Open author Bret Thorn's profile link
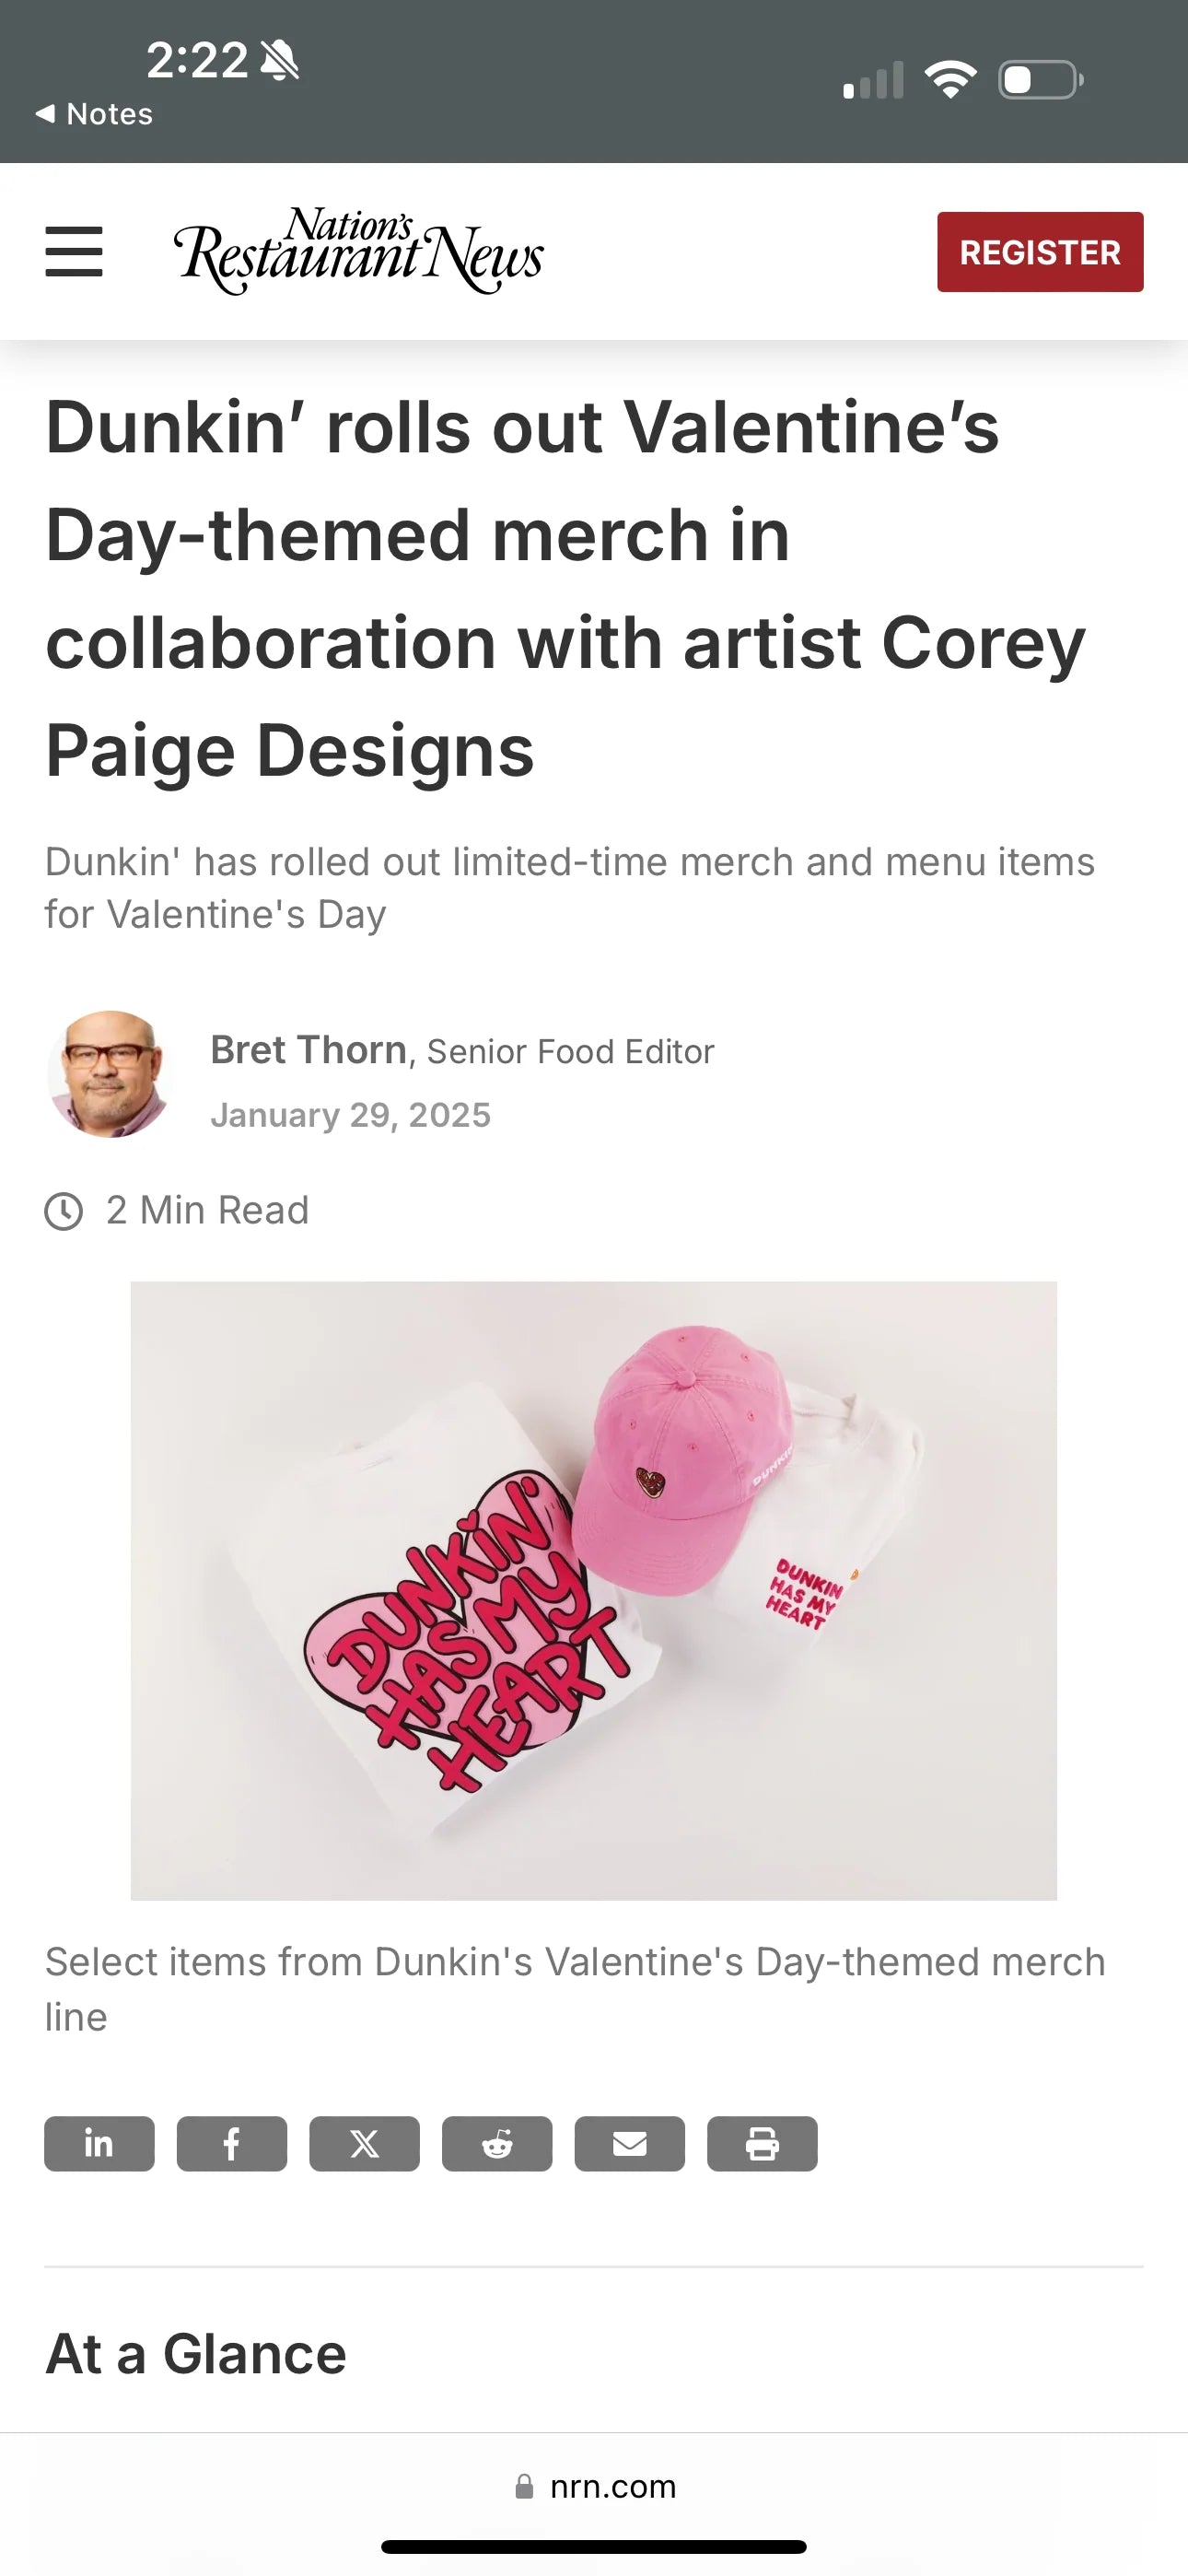Viewport: 1188px width, 2576px height. coord(308,1050)
